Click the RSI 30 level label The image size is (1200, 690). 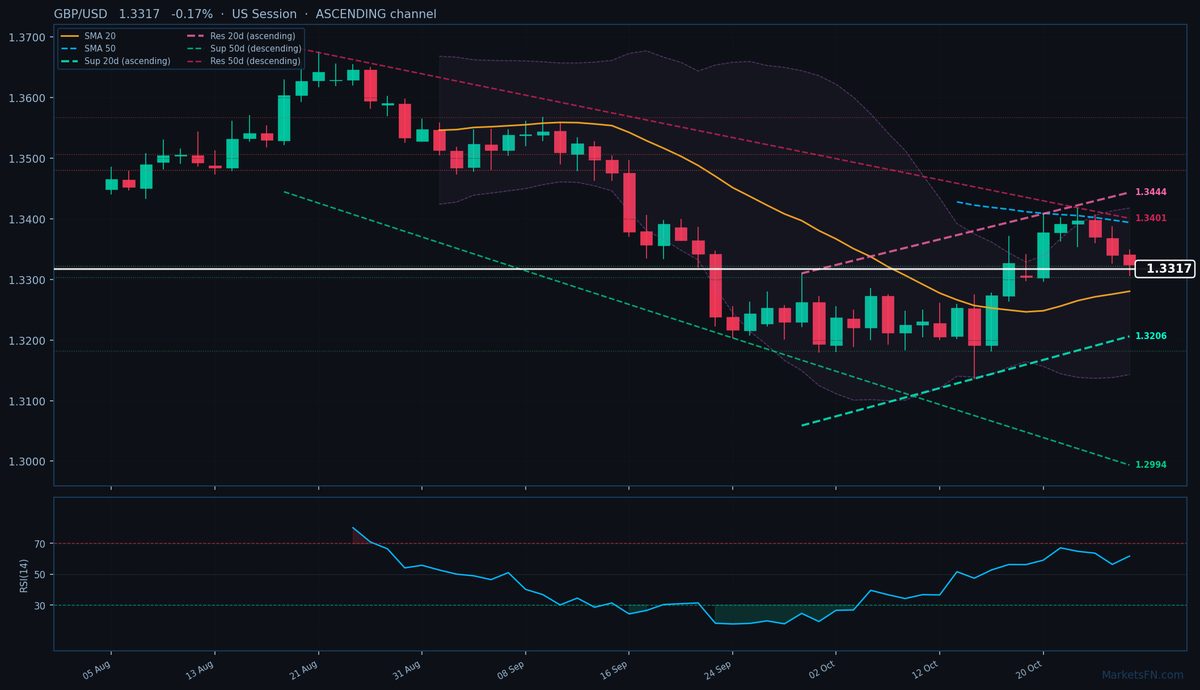pyautogui.click(x=39, y=605)
